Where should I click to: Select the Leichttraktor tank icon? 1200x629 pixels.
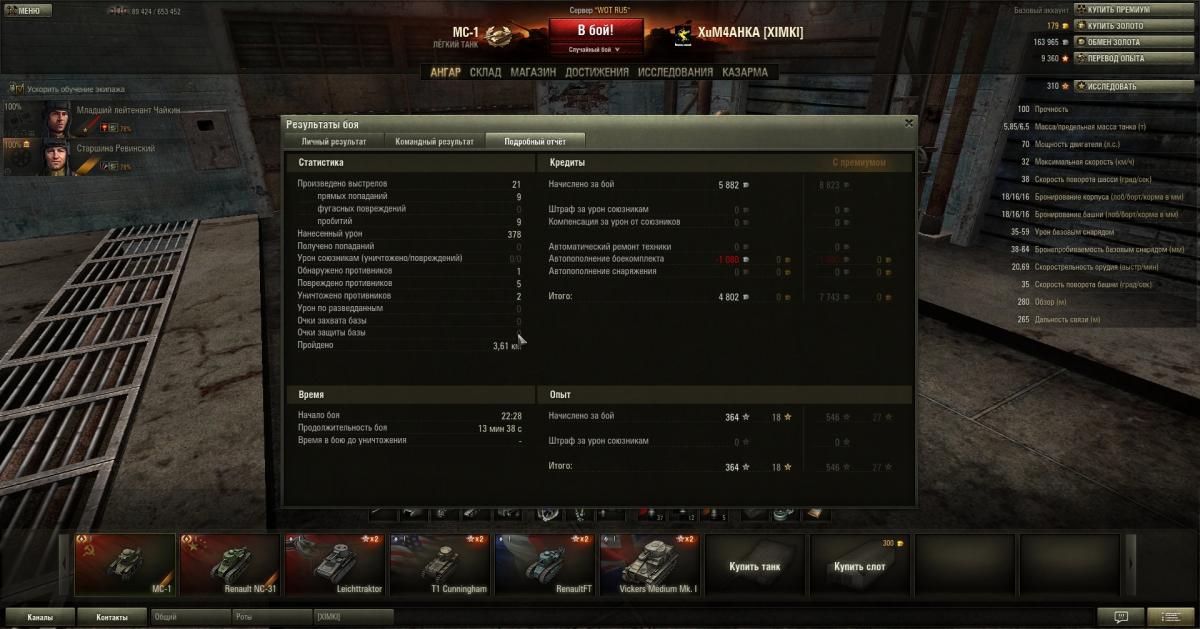pyautogui.click(x=335, y=565)
